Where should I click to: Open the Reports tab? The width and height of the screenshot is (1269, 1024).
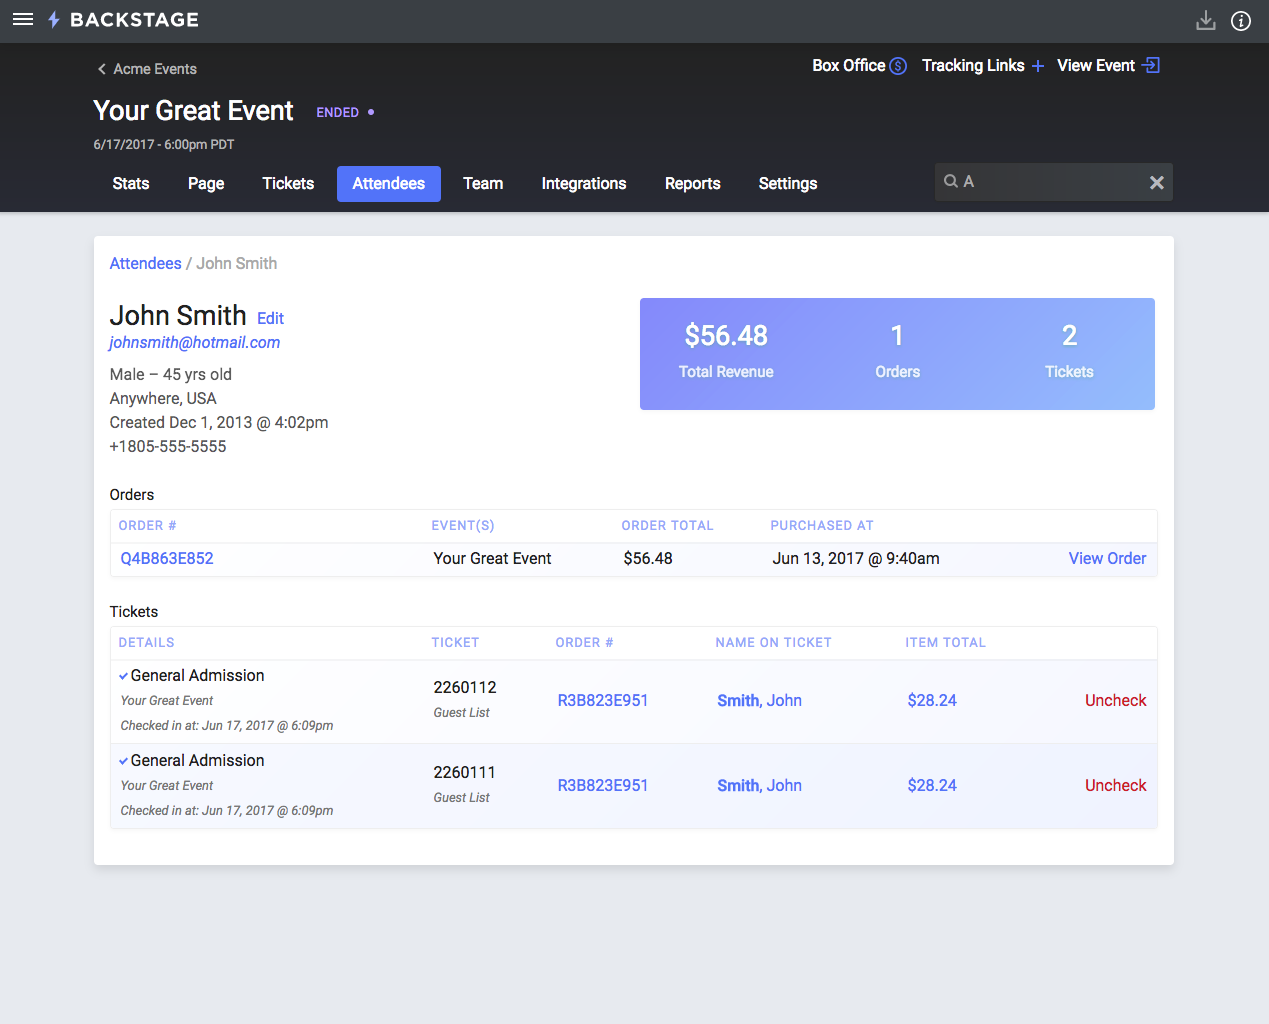(x=693, y=184)
